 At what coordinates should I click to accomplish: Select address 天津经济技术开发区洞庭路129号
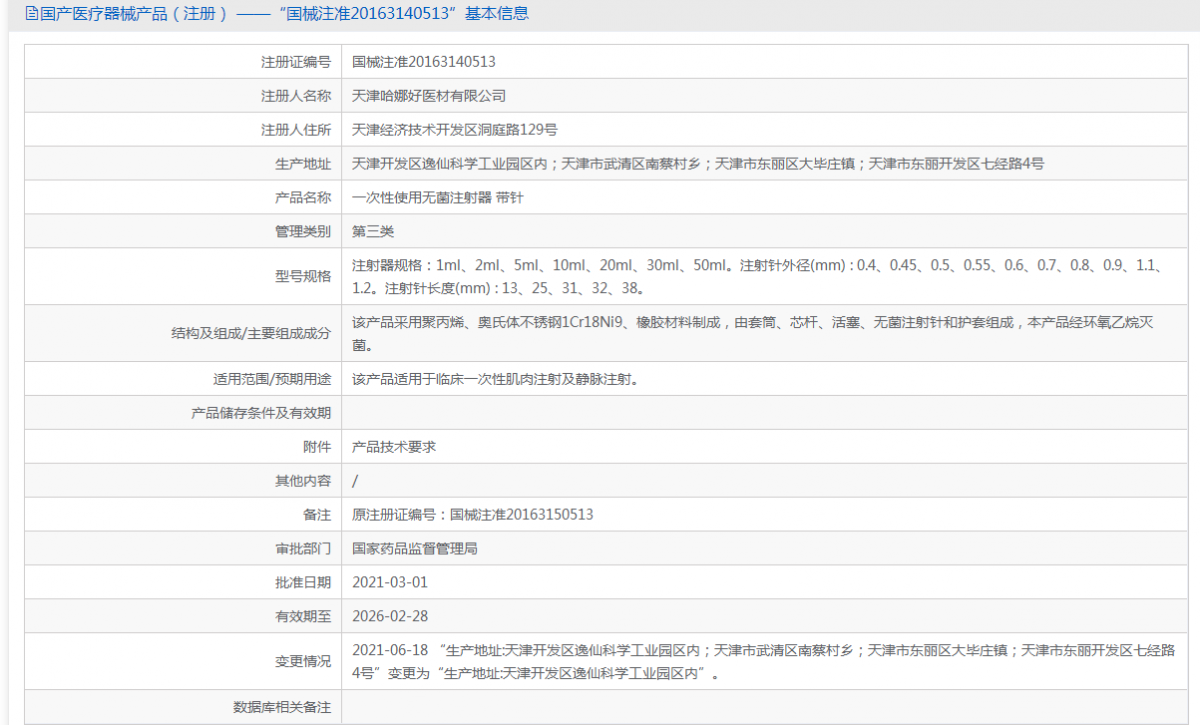coord(455,130)
